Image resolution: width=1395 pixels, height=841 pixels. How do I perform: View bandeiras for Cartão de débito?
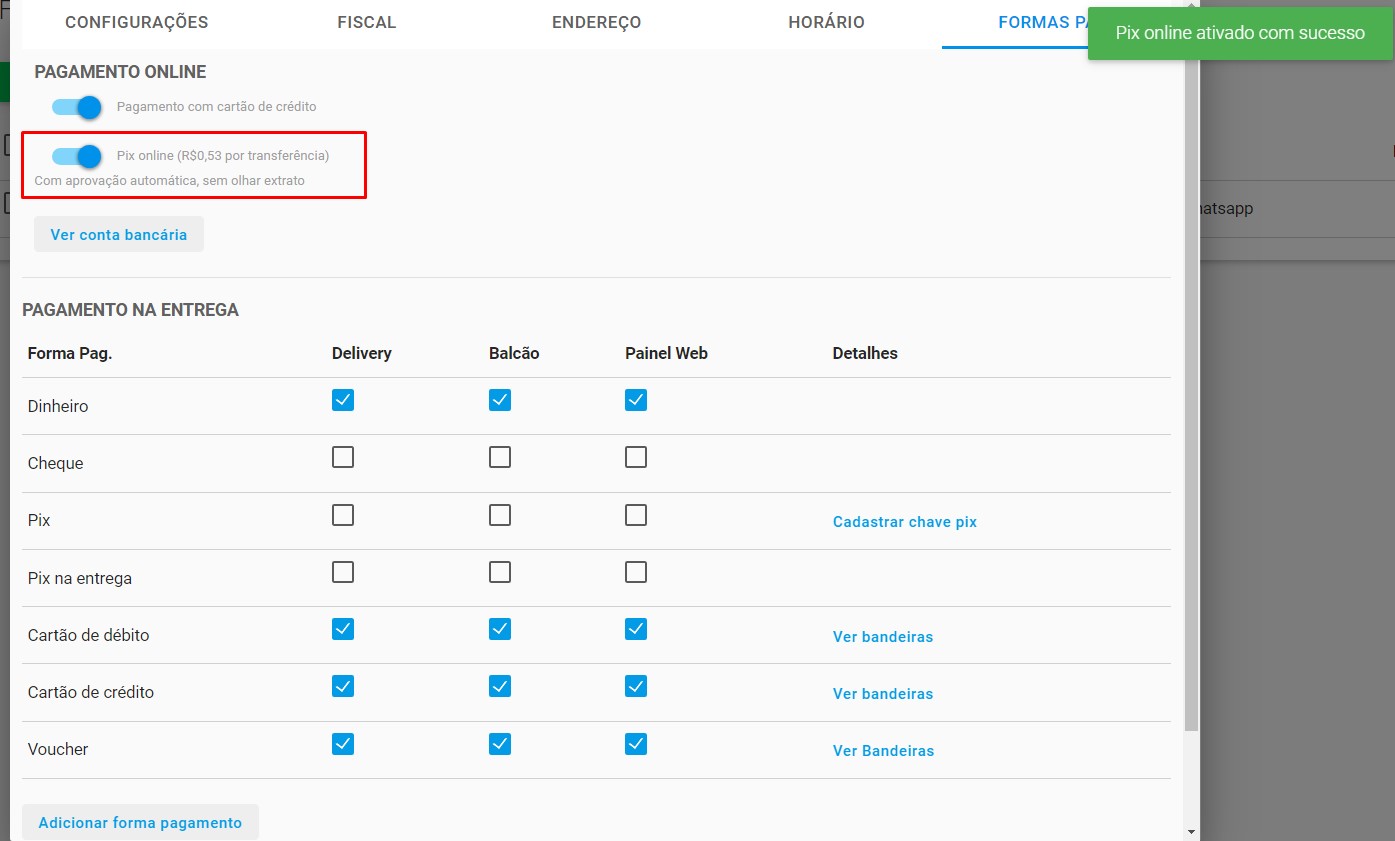882,637
